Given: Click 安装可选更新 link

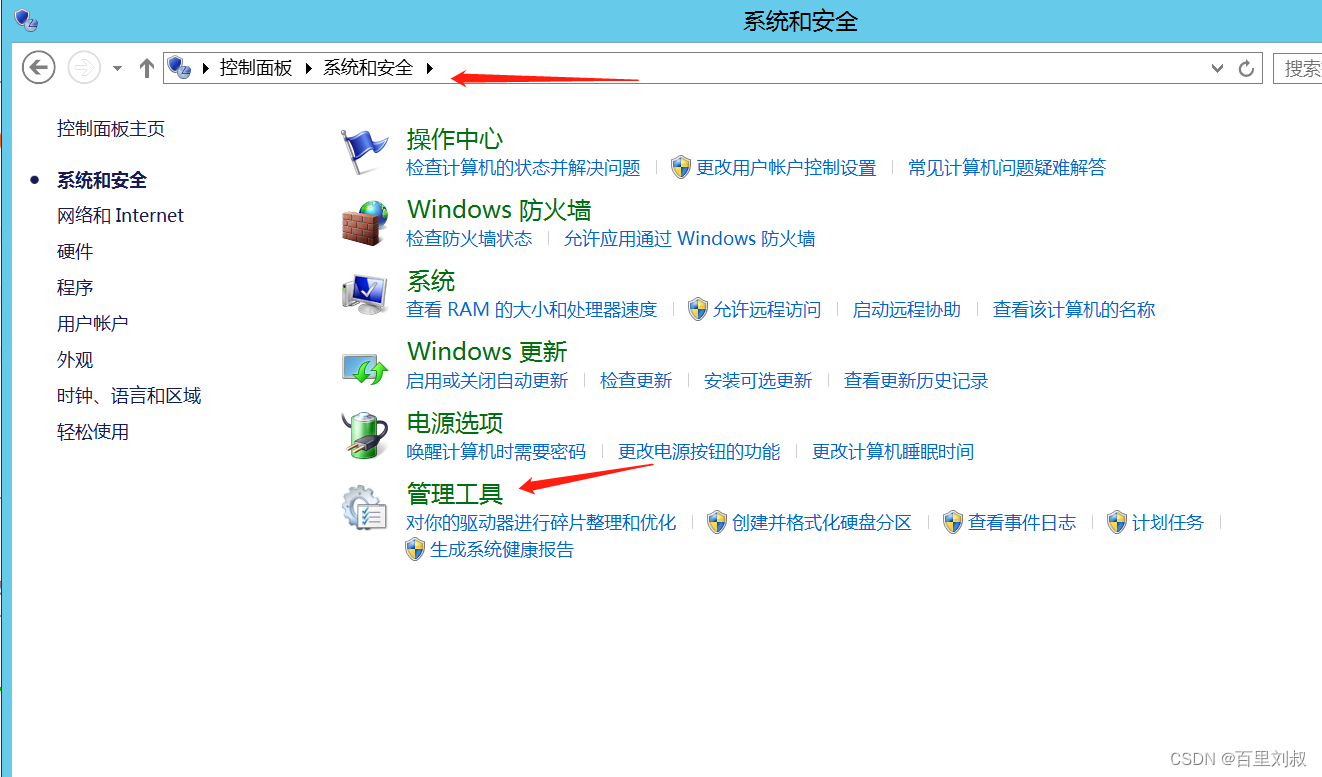Looking at the screenshot, I should (x=758, y=380).
